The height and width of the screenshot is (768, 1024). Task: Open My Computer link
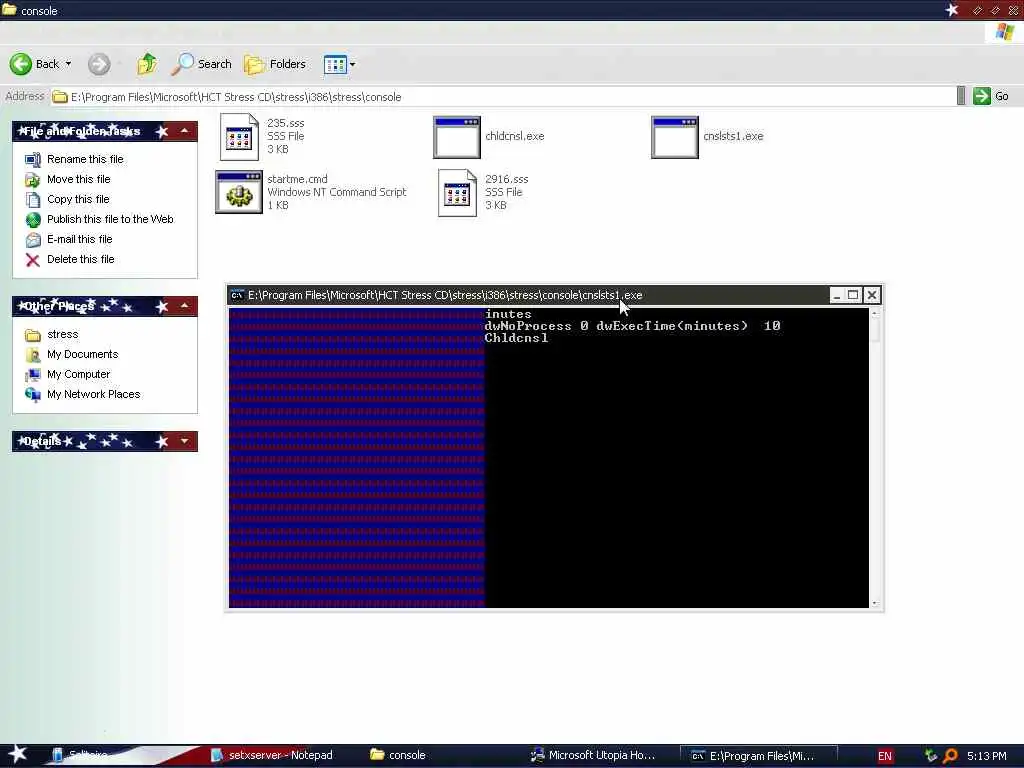click(78, 374)
